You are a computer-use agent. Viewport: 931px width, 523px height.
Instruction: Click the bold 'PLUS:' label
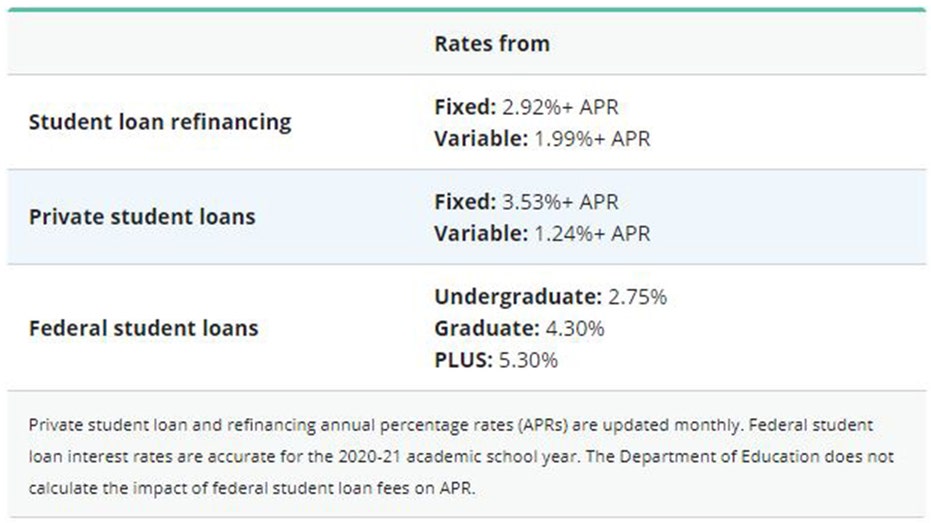pos(464,360)
